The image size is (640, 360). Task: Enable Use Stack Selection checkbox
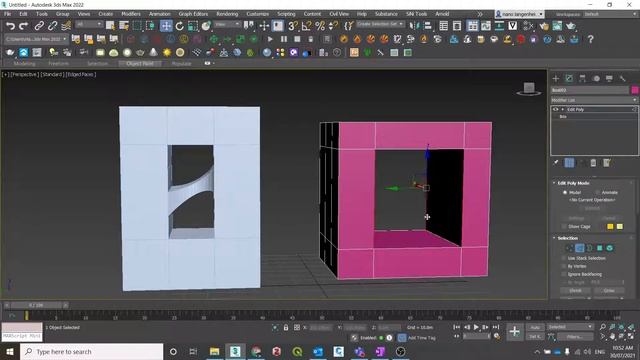pos(564,258)
